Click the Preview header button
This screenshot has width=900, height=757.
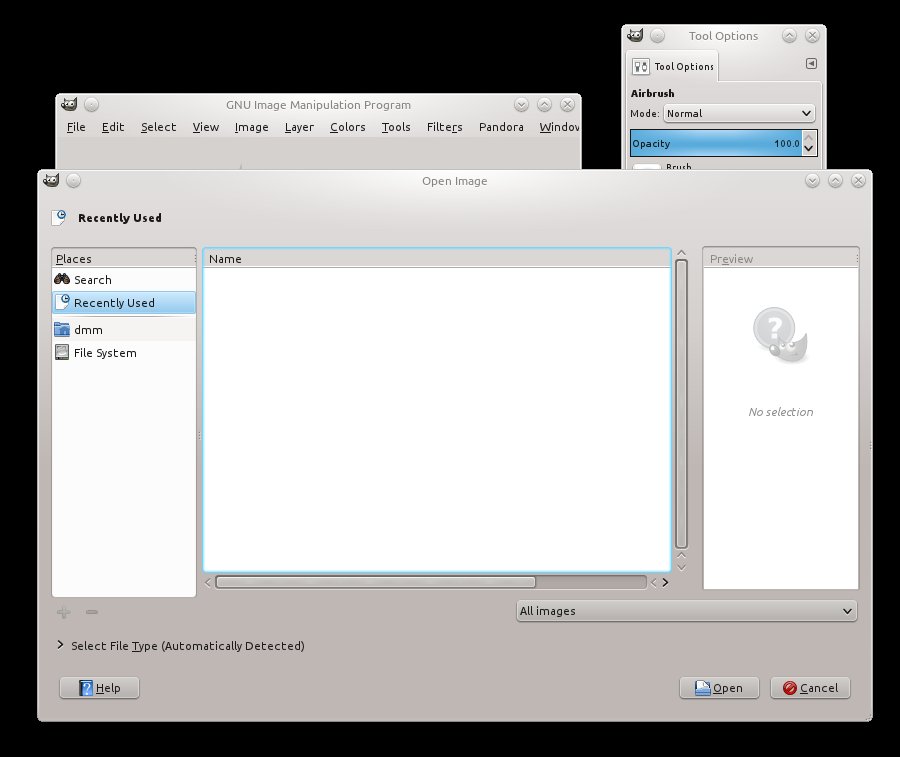[x=781, y=259]
